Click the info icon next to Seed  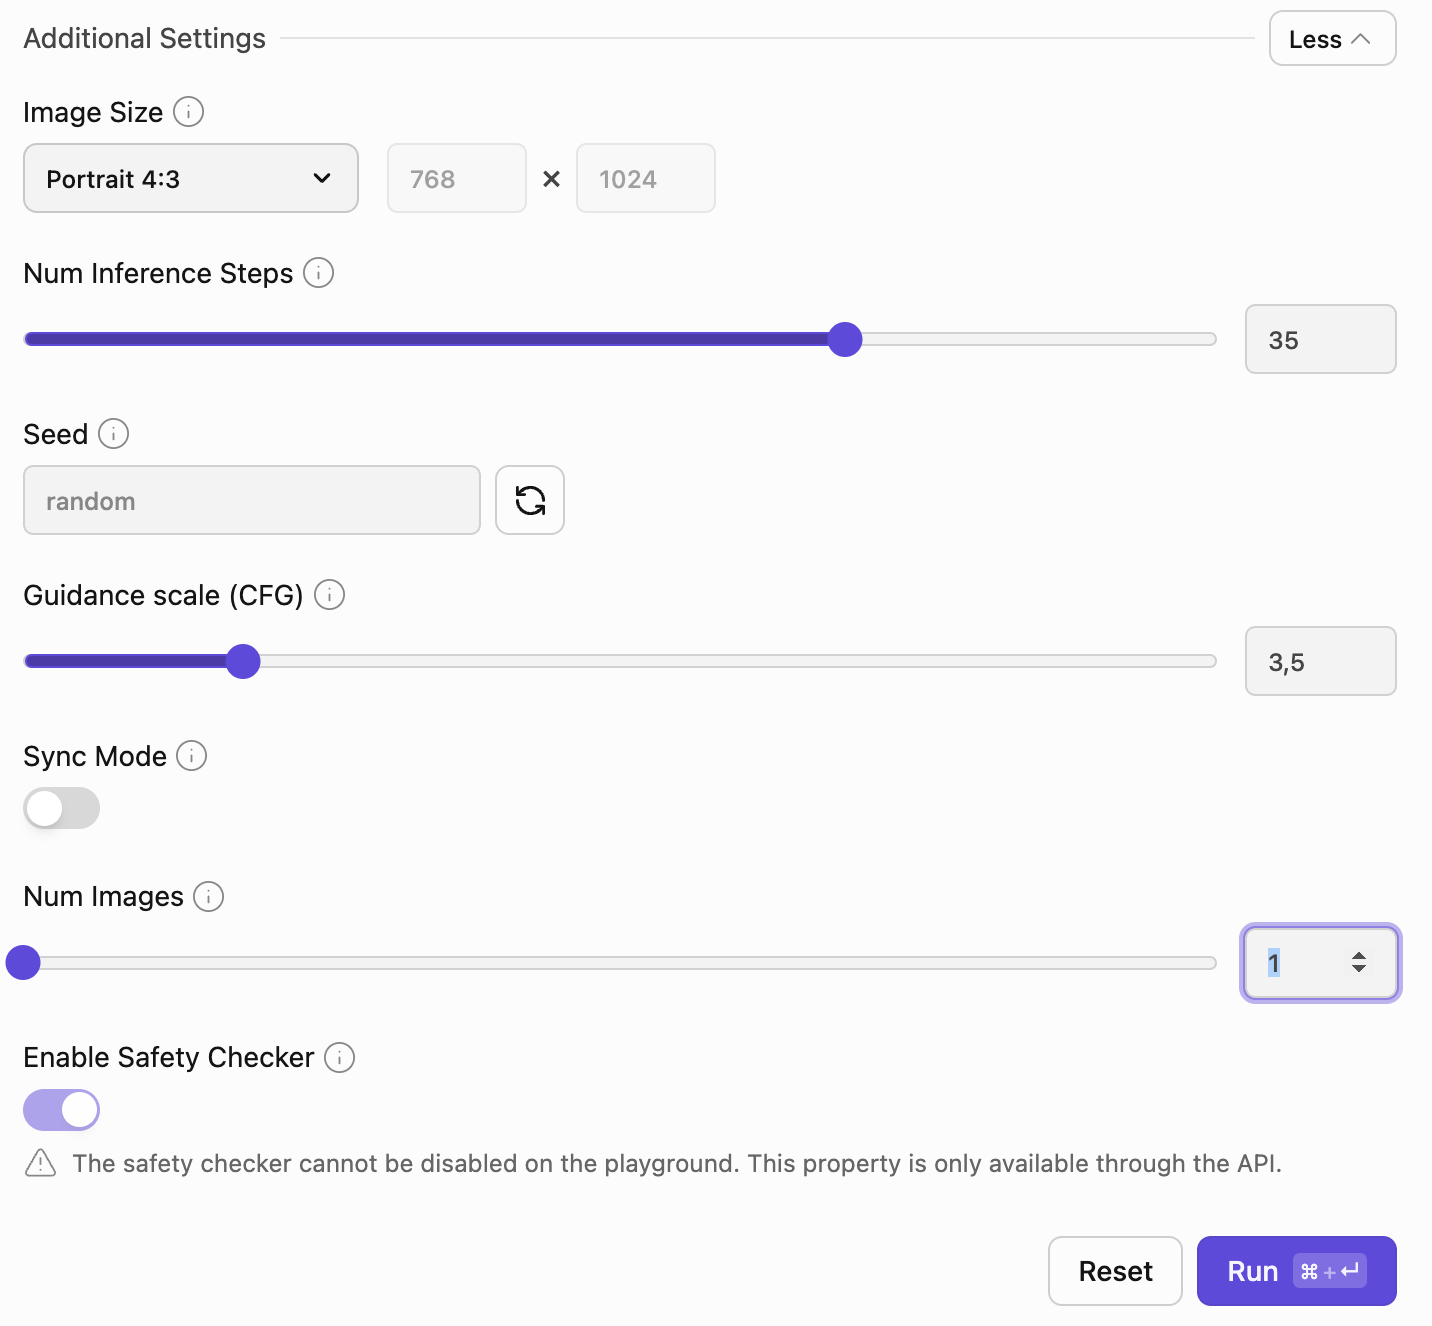113,434
